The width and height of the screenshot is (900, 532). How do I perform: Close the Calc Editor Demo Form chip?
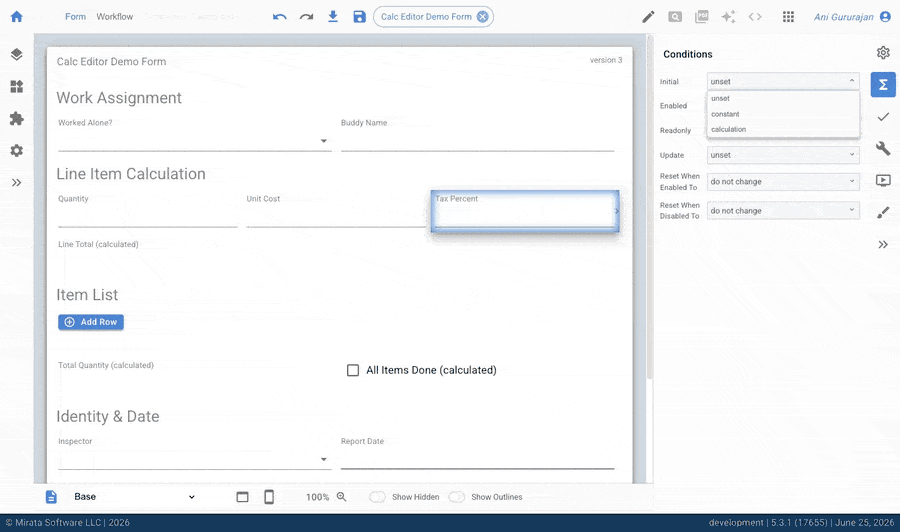[x=483, y=17]
